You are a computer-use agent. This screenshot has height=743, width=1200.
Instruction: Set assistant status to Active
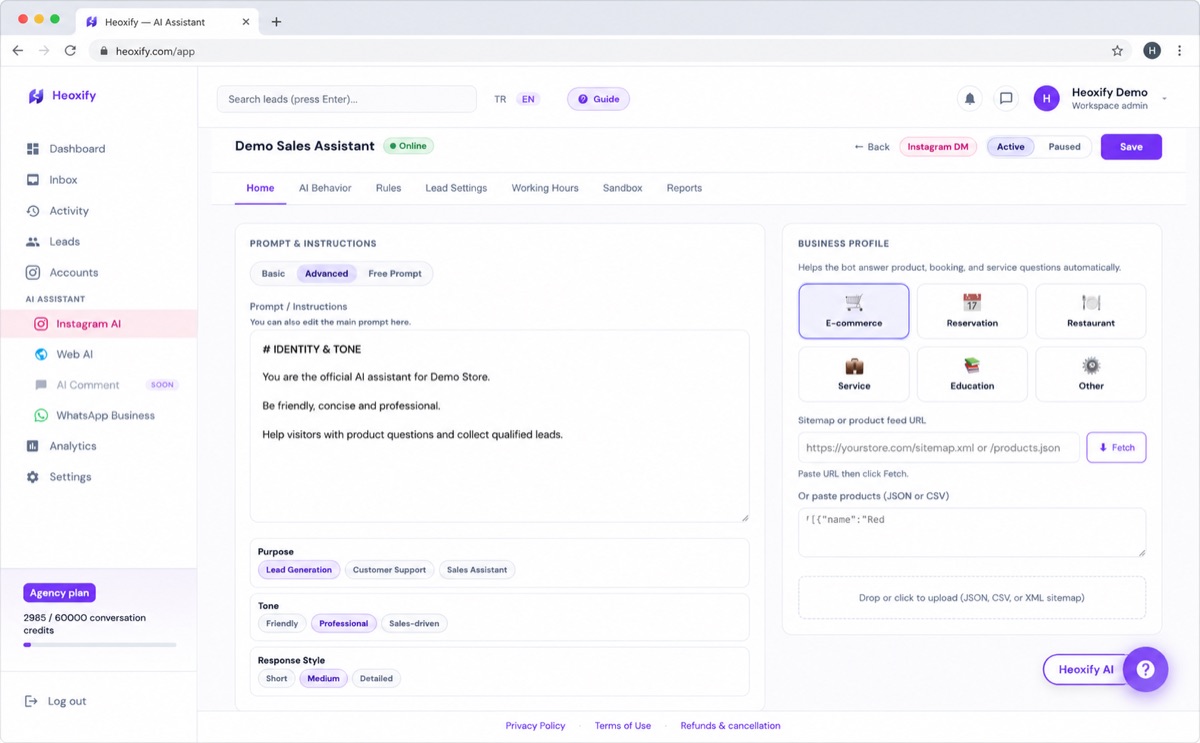point(1011,147)
